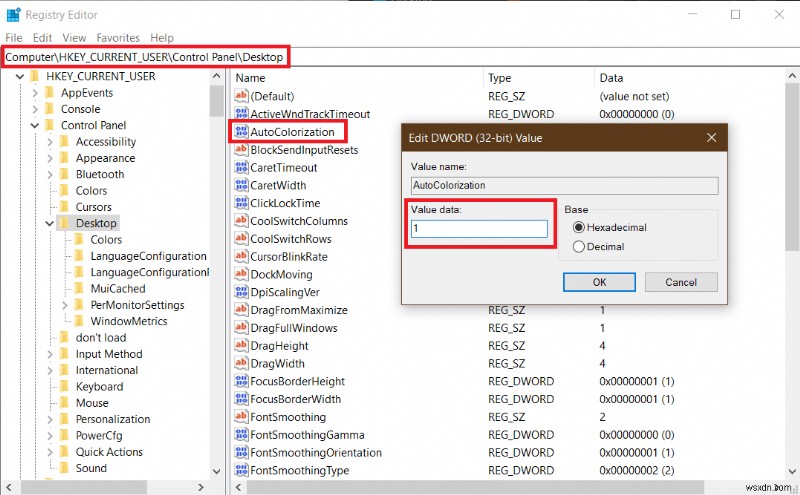Select the Hexadecimal base option

pyautogui.click(x=579, y=227)
